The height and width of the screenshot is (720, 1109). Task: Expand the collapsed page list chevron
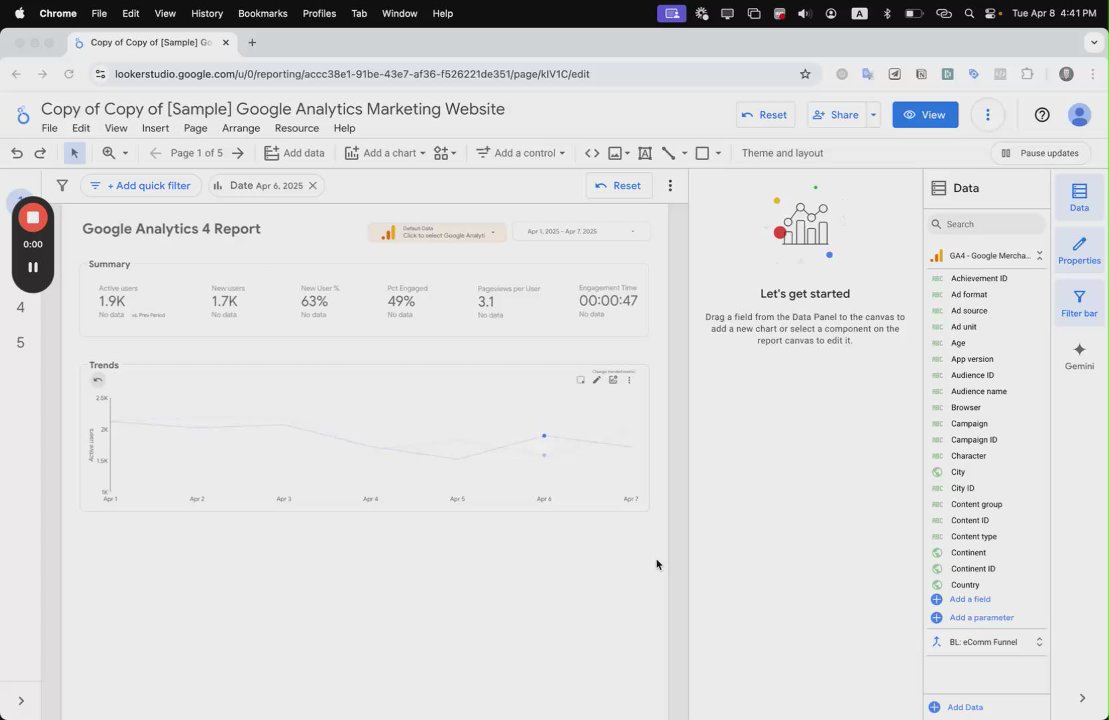[x=21, y=701]
